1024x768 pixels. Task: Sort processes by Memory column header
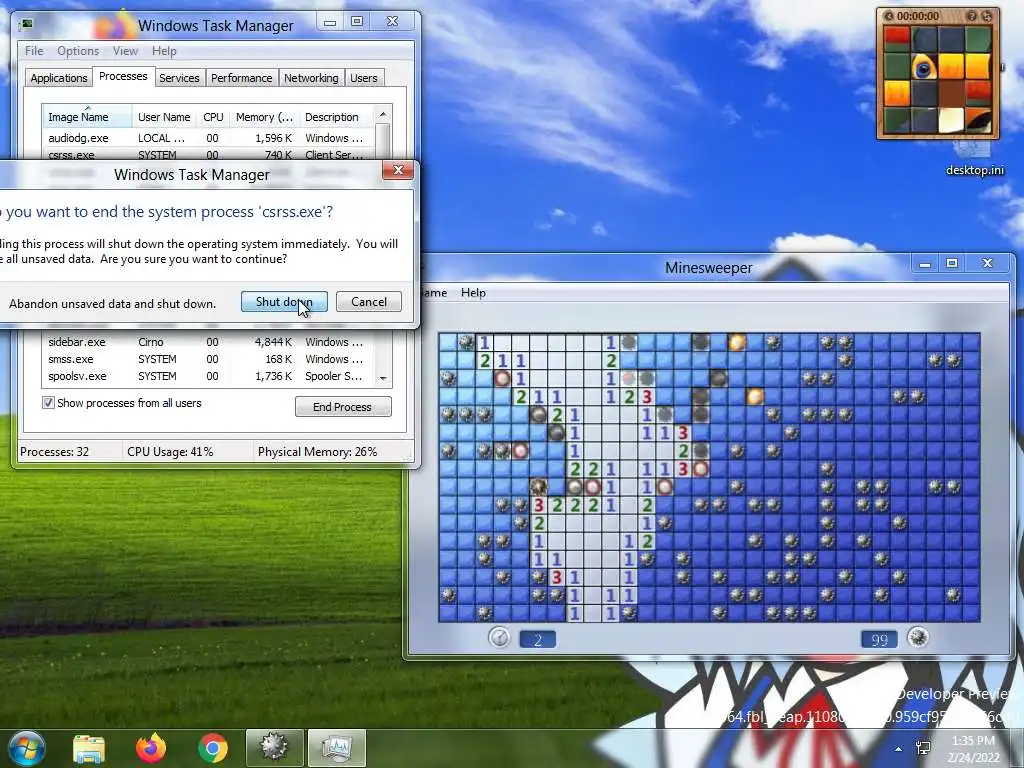pos(264,117)
